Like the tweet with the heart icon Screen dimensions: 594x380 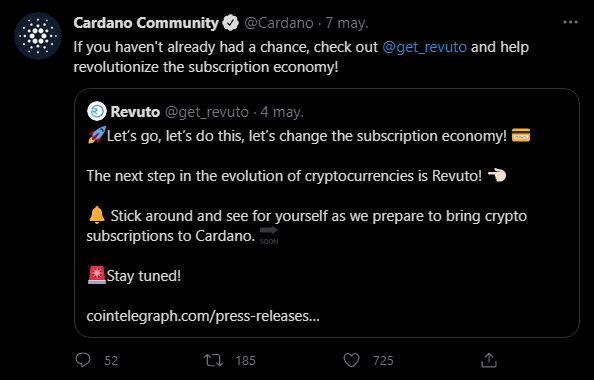351,360
